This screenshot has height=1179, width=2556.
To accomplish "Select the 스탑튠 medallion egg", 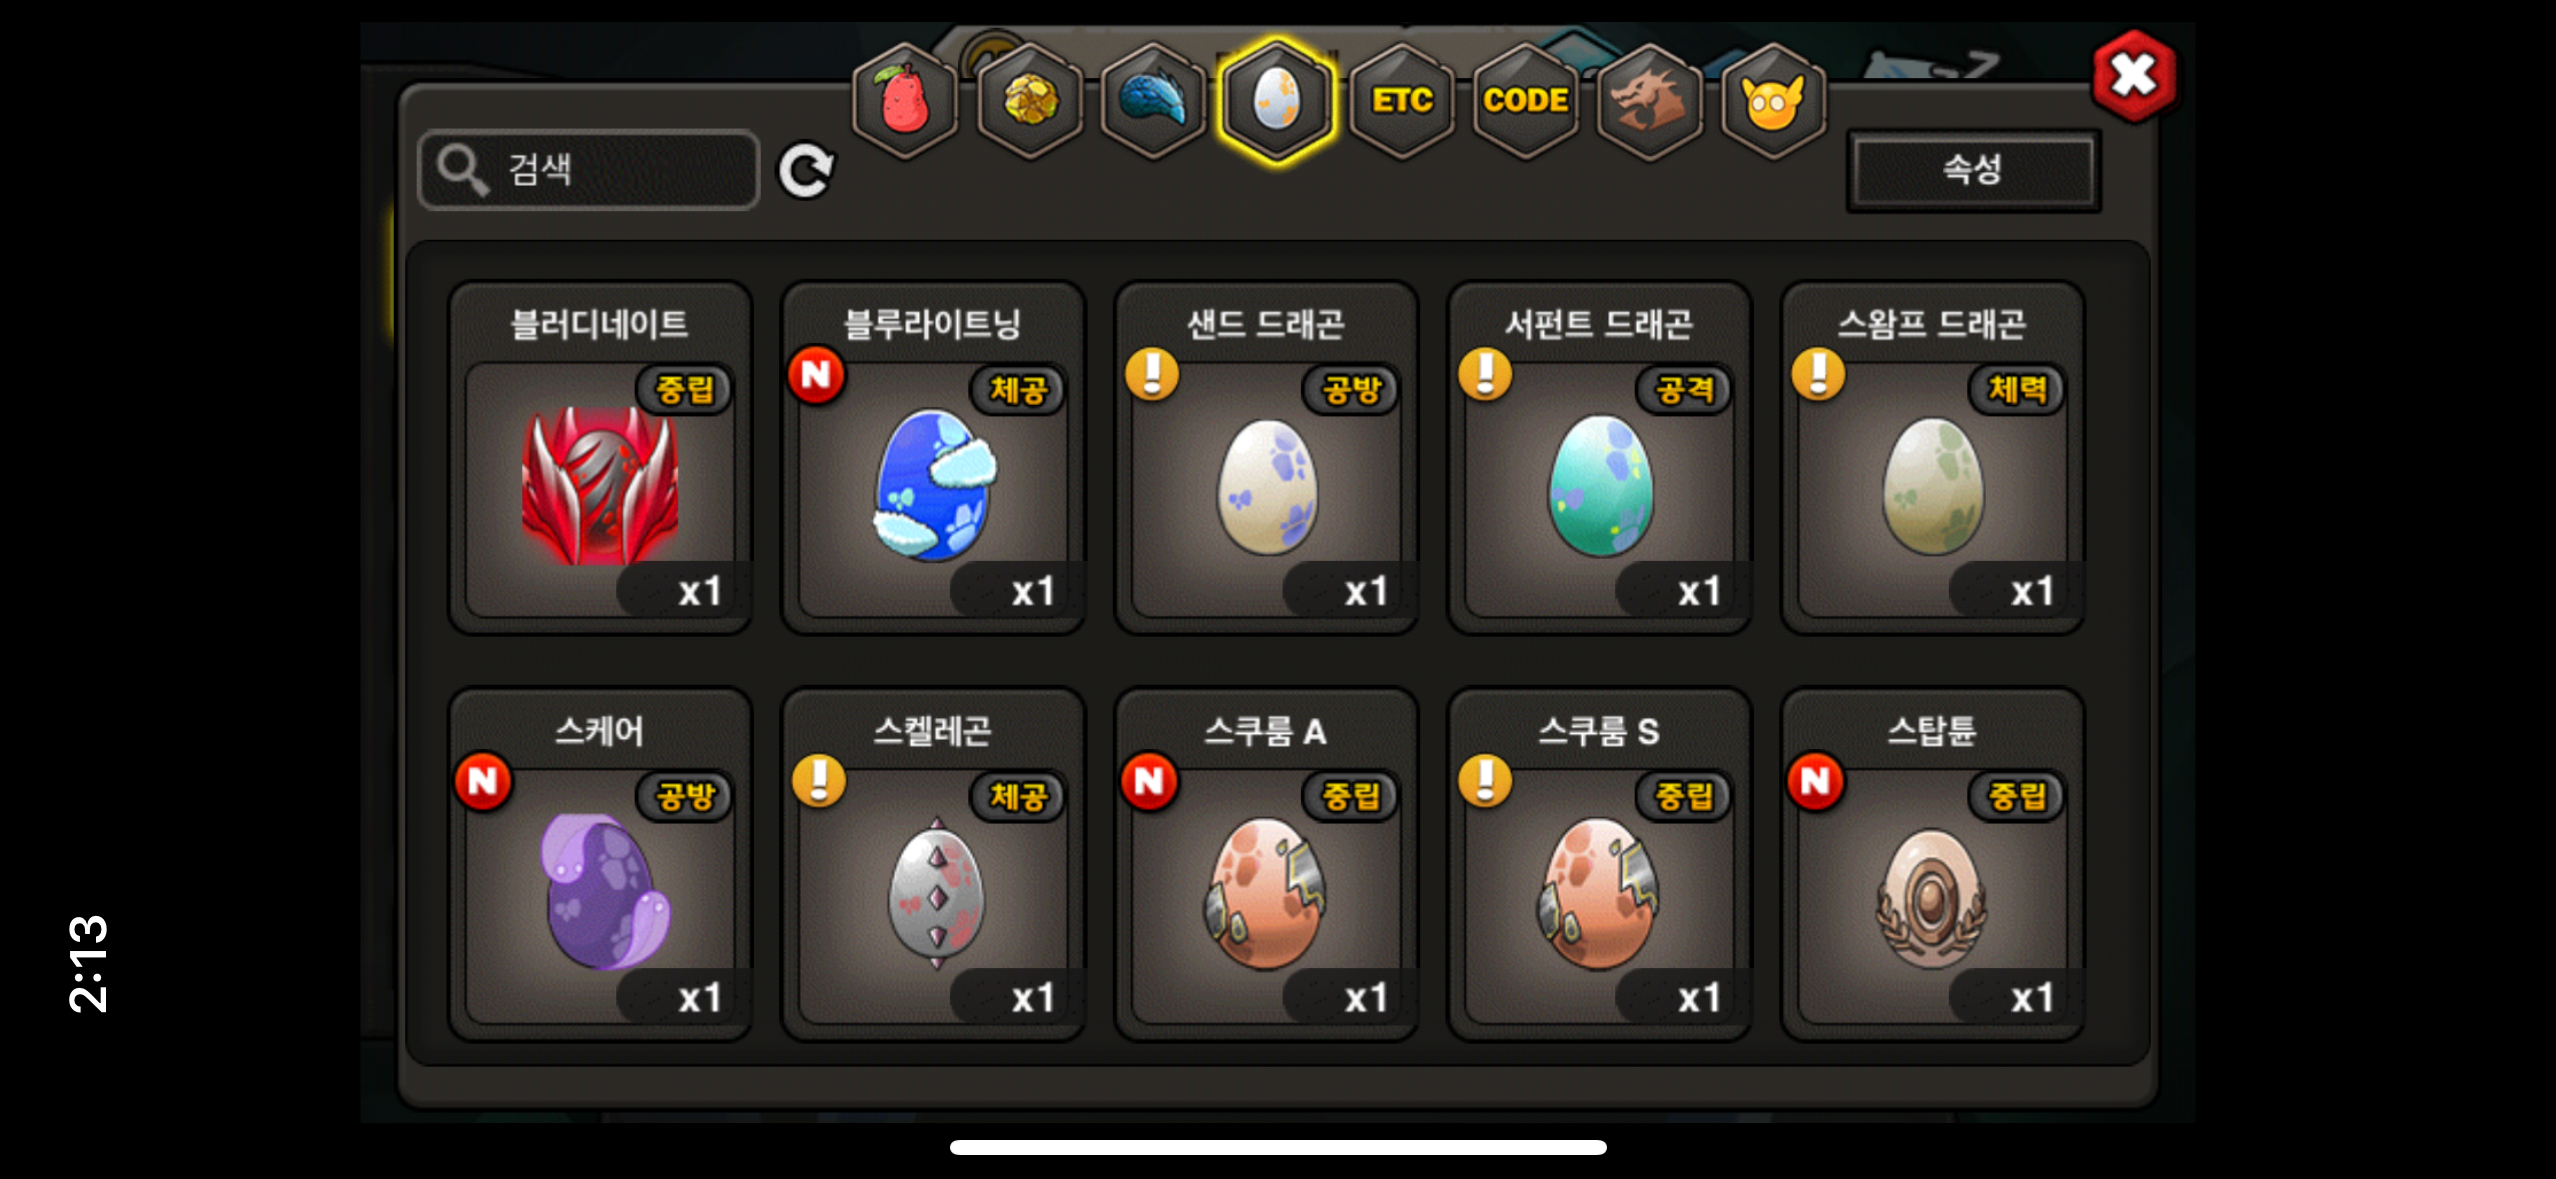I will 1932,864.
